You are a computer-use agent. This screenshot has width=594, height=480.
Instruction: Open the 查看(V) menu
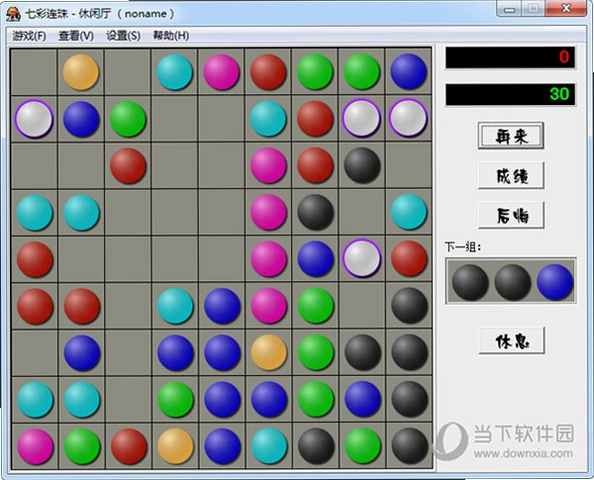(x=76, y=36)
